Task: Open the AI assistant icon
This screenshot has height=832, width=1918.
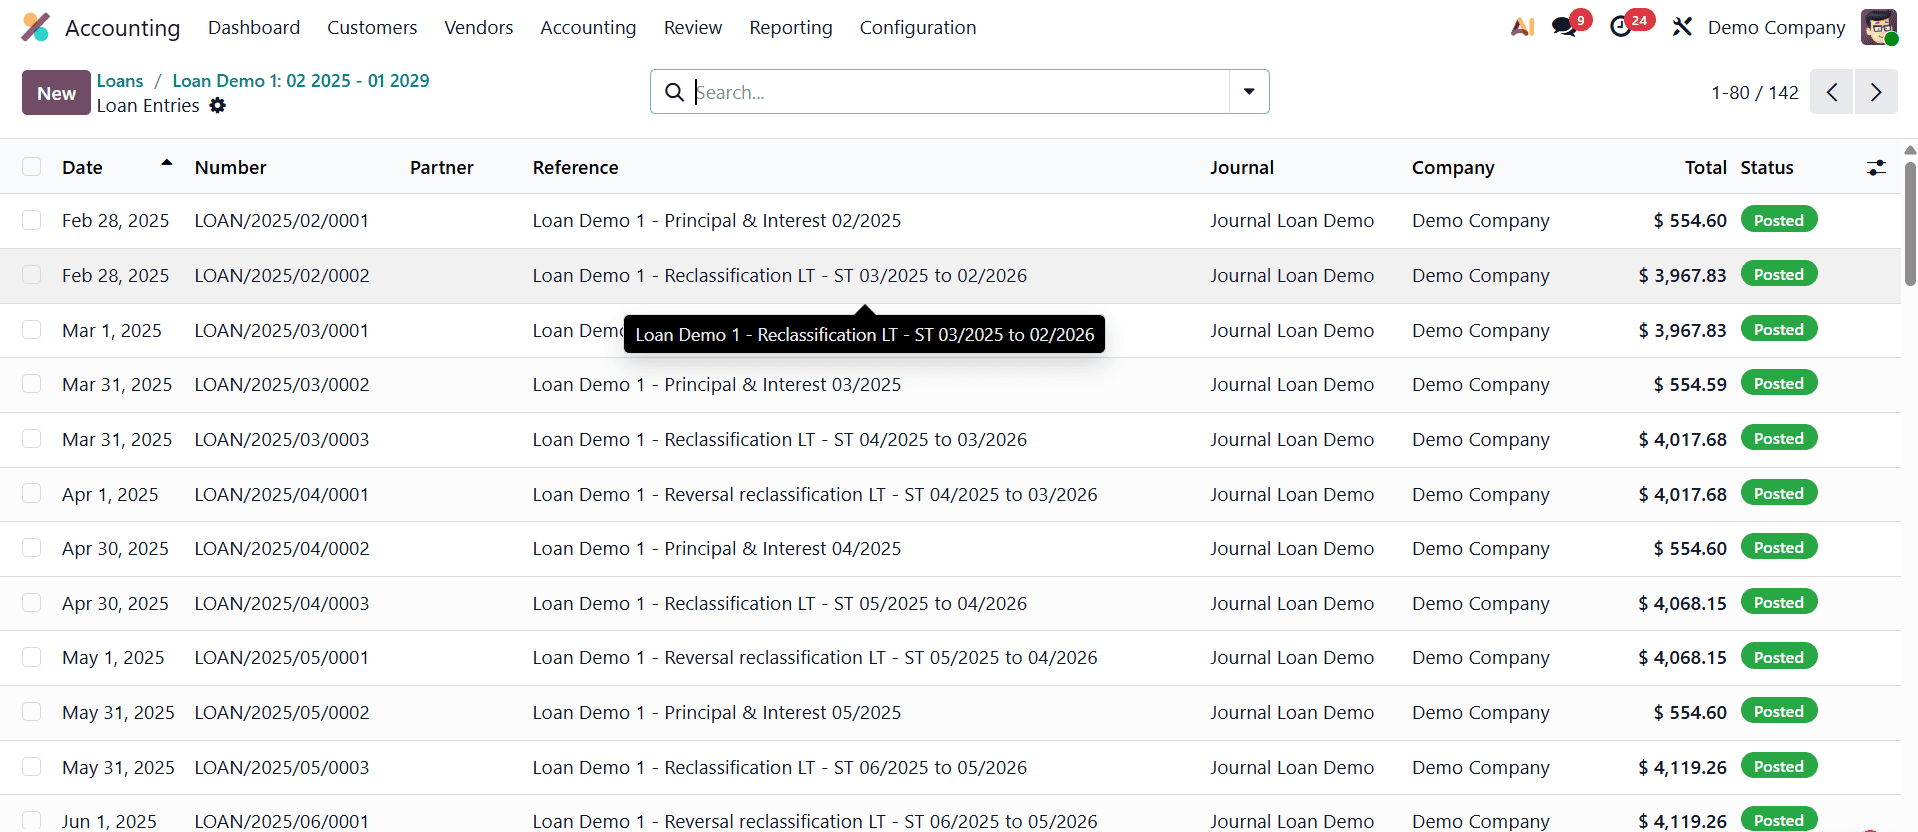Action: (x=1522, y=27)
